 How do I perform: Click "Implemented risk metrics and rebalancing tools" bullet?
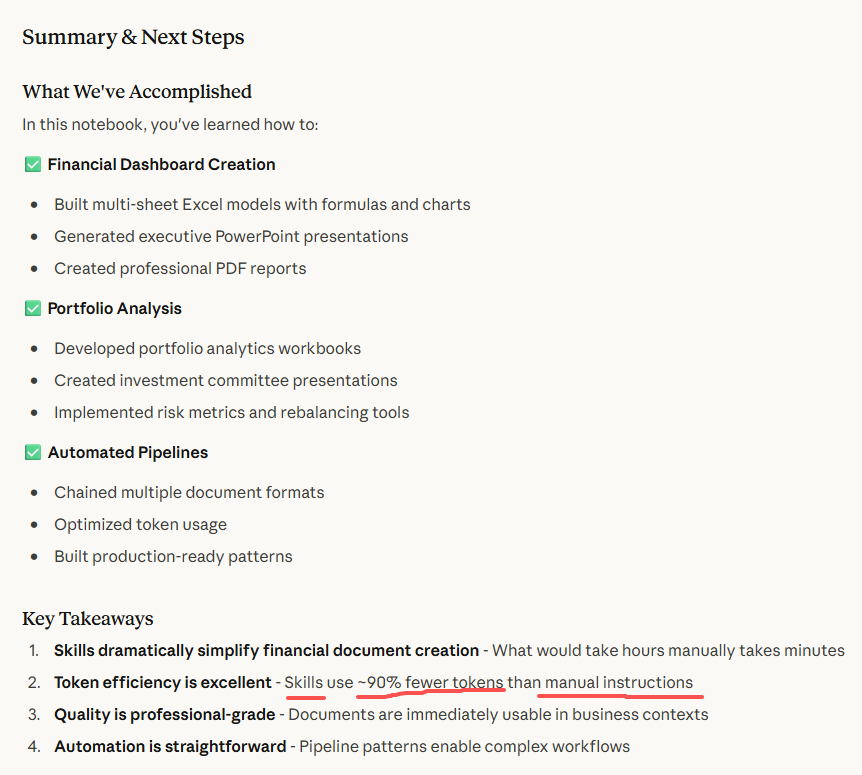coord(231,412)
